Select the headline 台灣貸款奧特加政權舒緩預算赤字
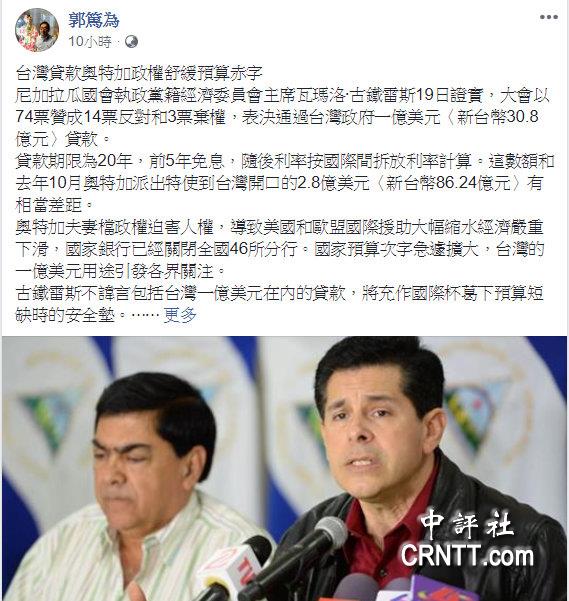The width and height of the screenshot is (569, 601). [139, 73]
